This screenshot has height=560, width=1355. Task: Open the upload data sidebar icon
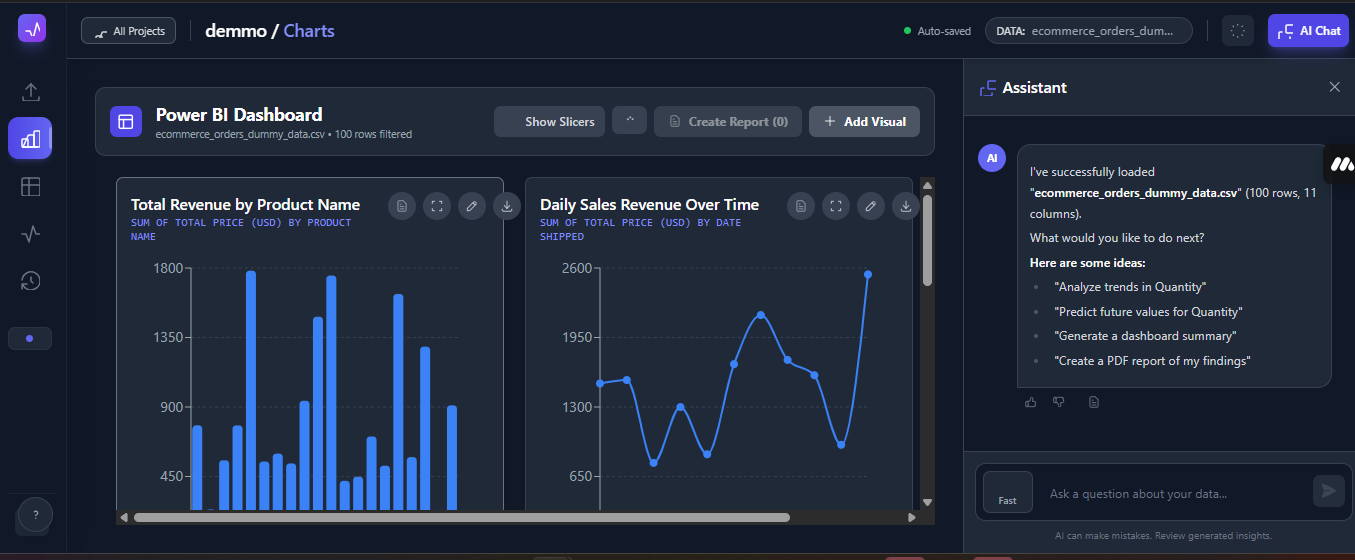click(31, 92)
